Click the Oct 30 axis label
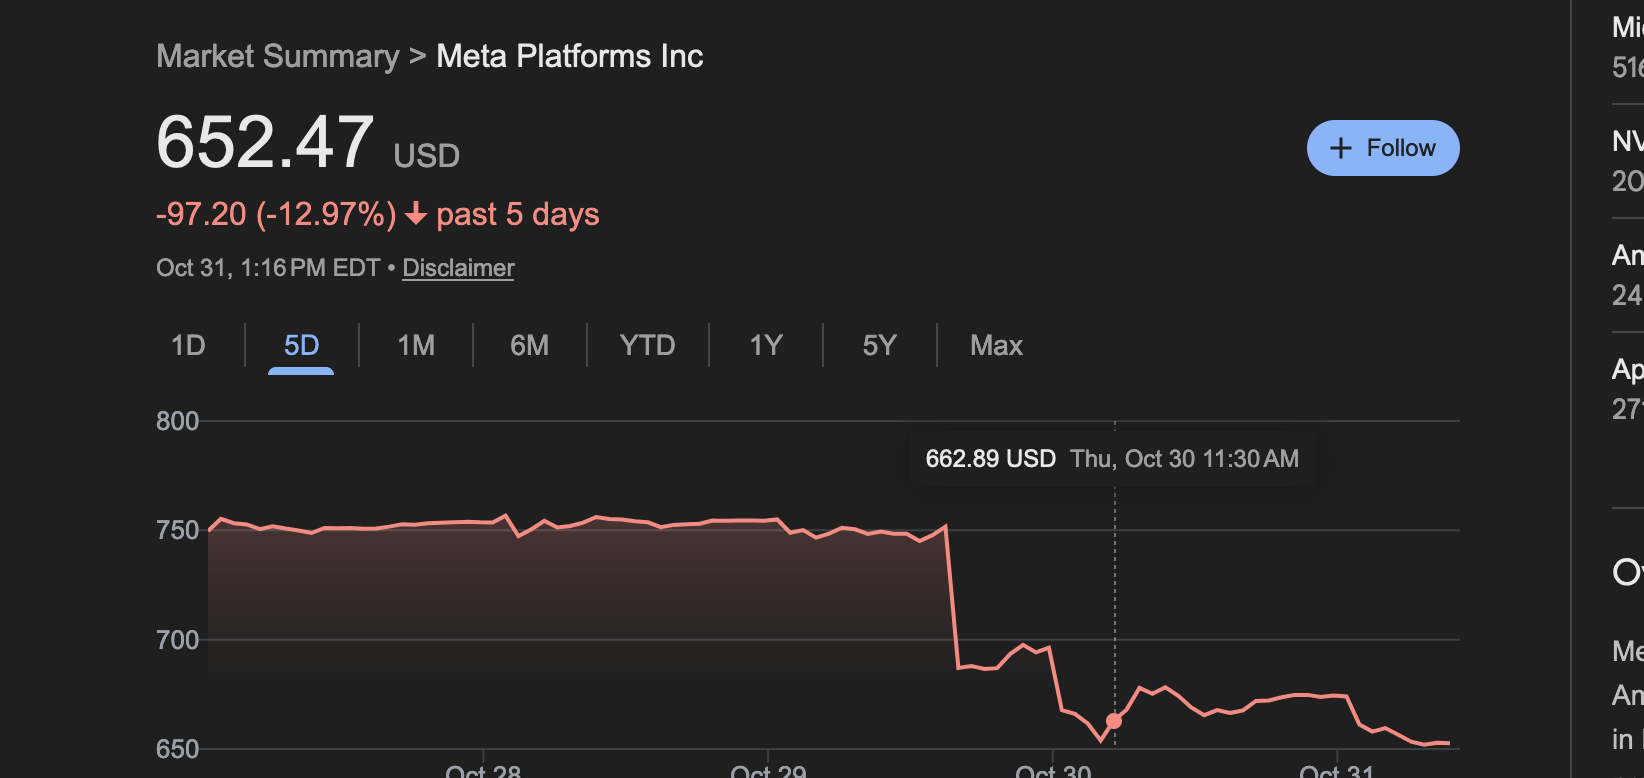Screen dimensions: 1644x778 click(1053, 771)
